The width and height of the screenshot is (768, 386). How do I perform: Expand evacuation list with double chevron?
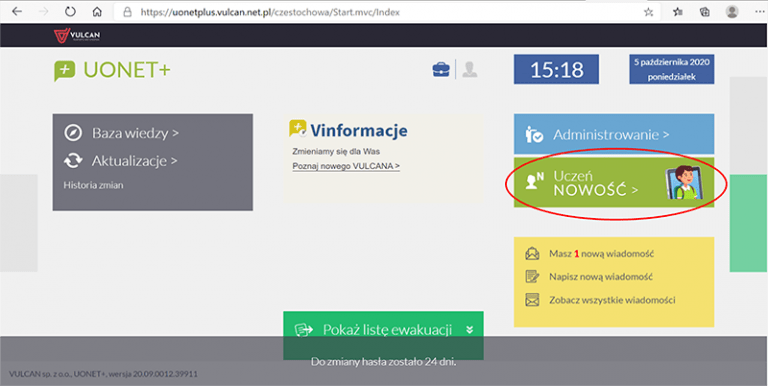(x=470, y=330)
